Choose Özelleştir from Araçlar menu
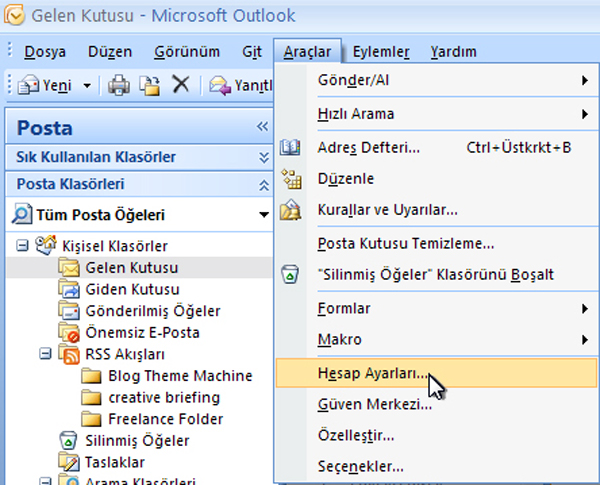 click(x=437, y=435)
